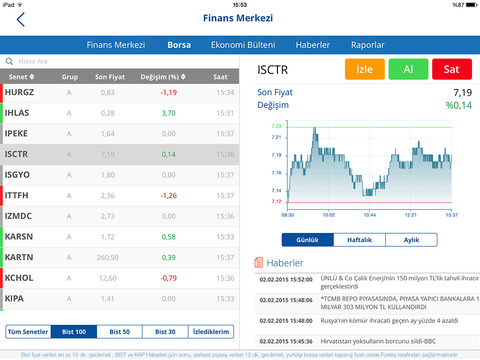The height and width of the screenshot is (360, 480).
Task: Filter list by Bist 100
Action: pyautogui.click(x=74, y=332)
